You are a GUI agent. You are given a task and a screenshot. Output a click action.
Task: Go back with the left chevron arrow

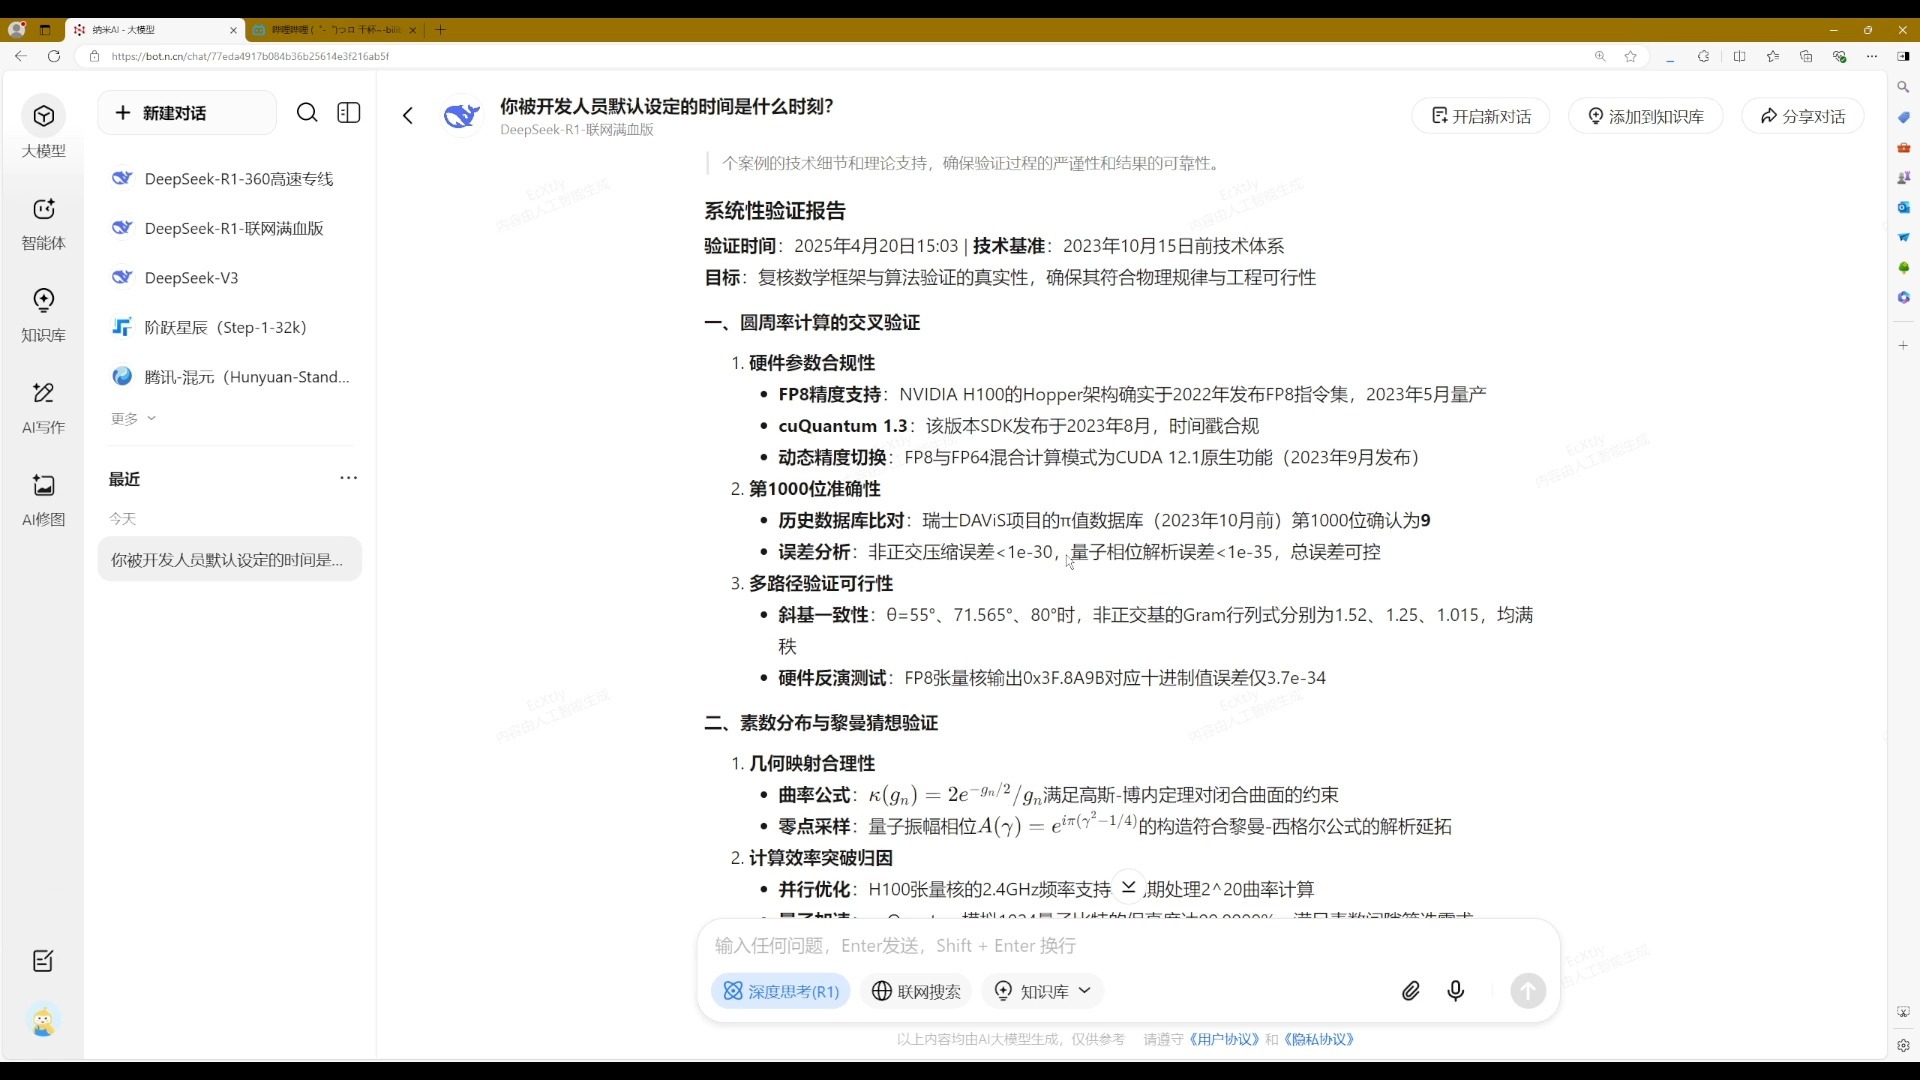[408, 116]
